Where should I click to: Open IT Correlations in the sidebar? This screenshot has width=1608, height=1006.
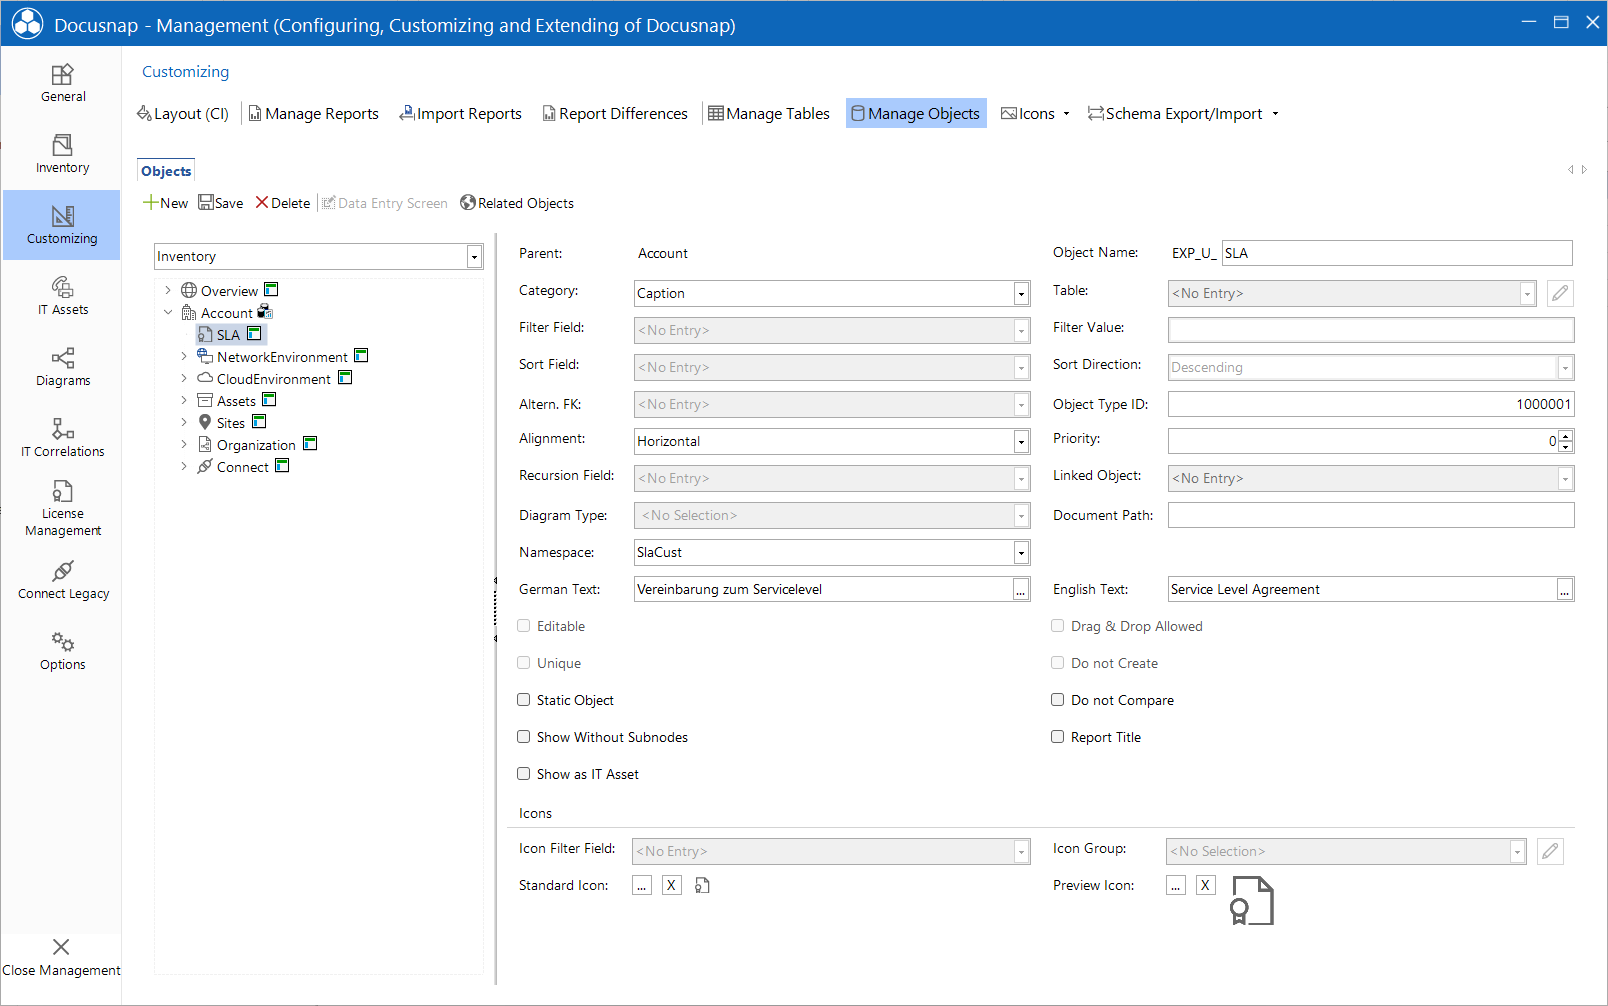pyautogui.click(x=62, y=438)
